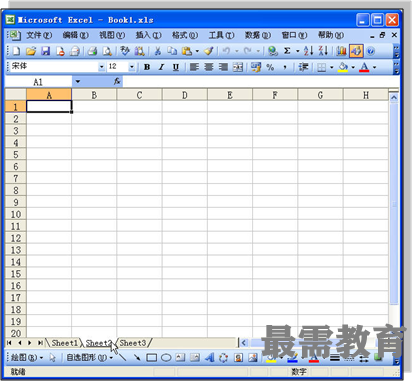Expand the Name Box dropdown arrow

78,81
